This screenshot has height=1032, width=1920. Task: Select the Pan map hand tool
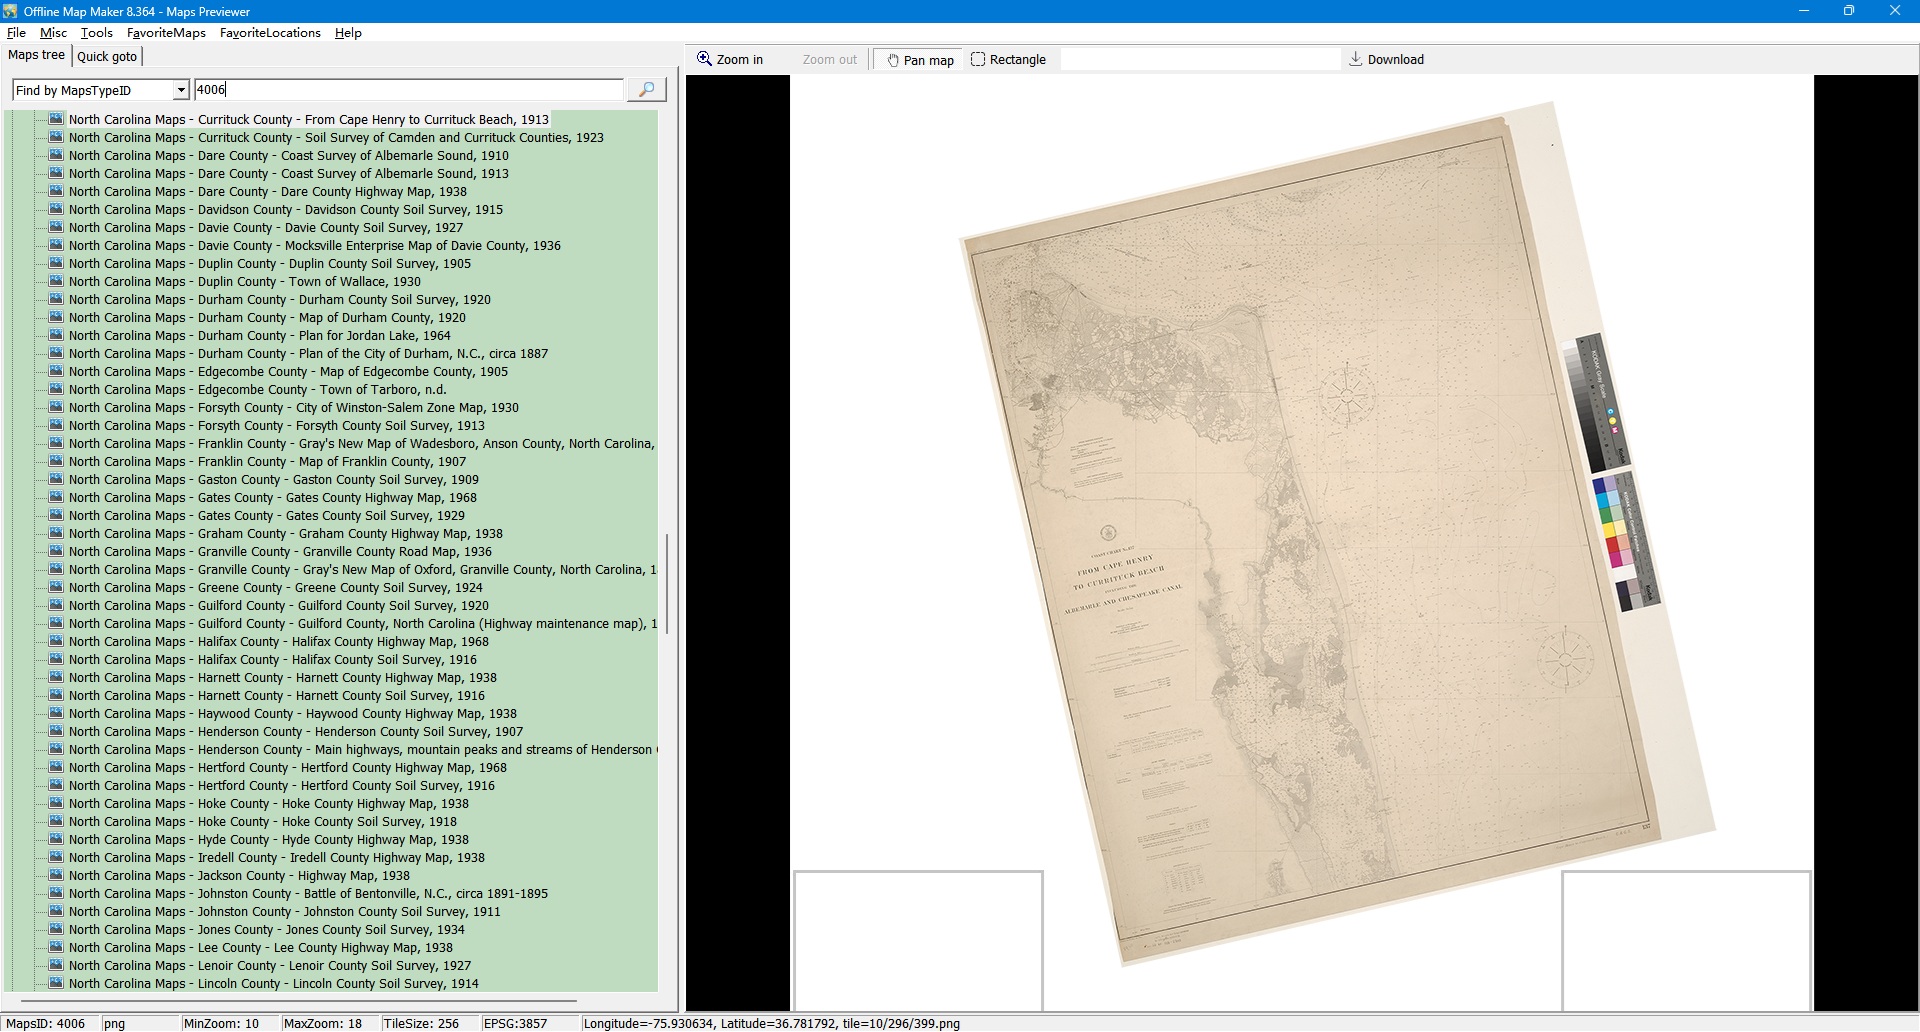pyautogui.click(x=919, y=60)
